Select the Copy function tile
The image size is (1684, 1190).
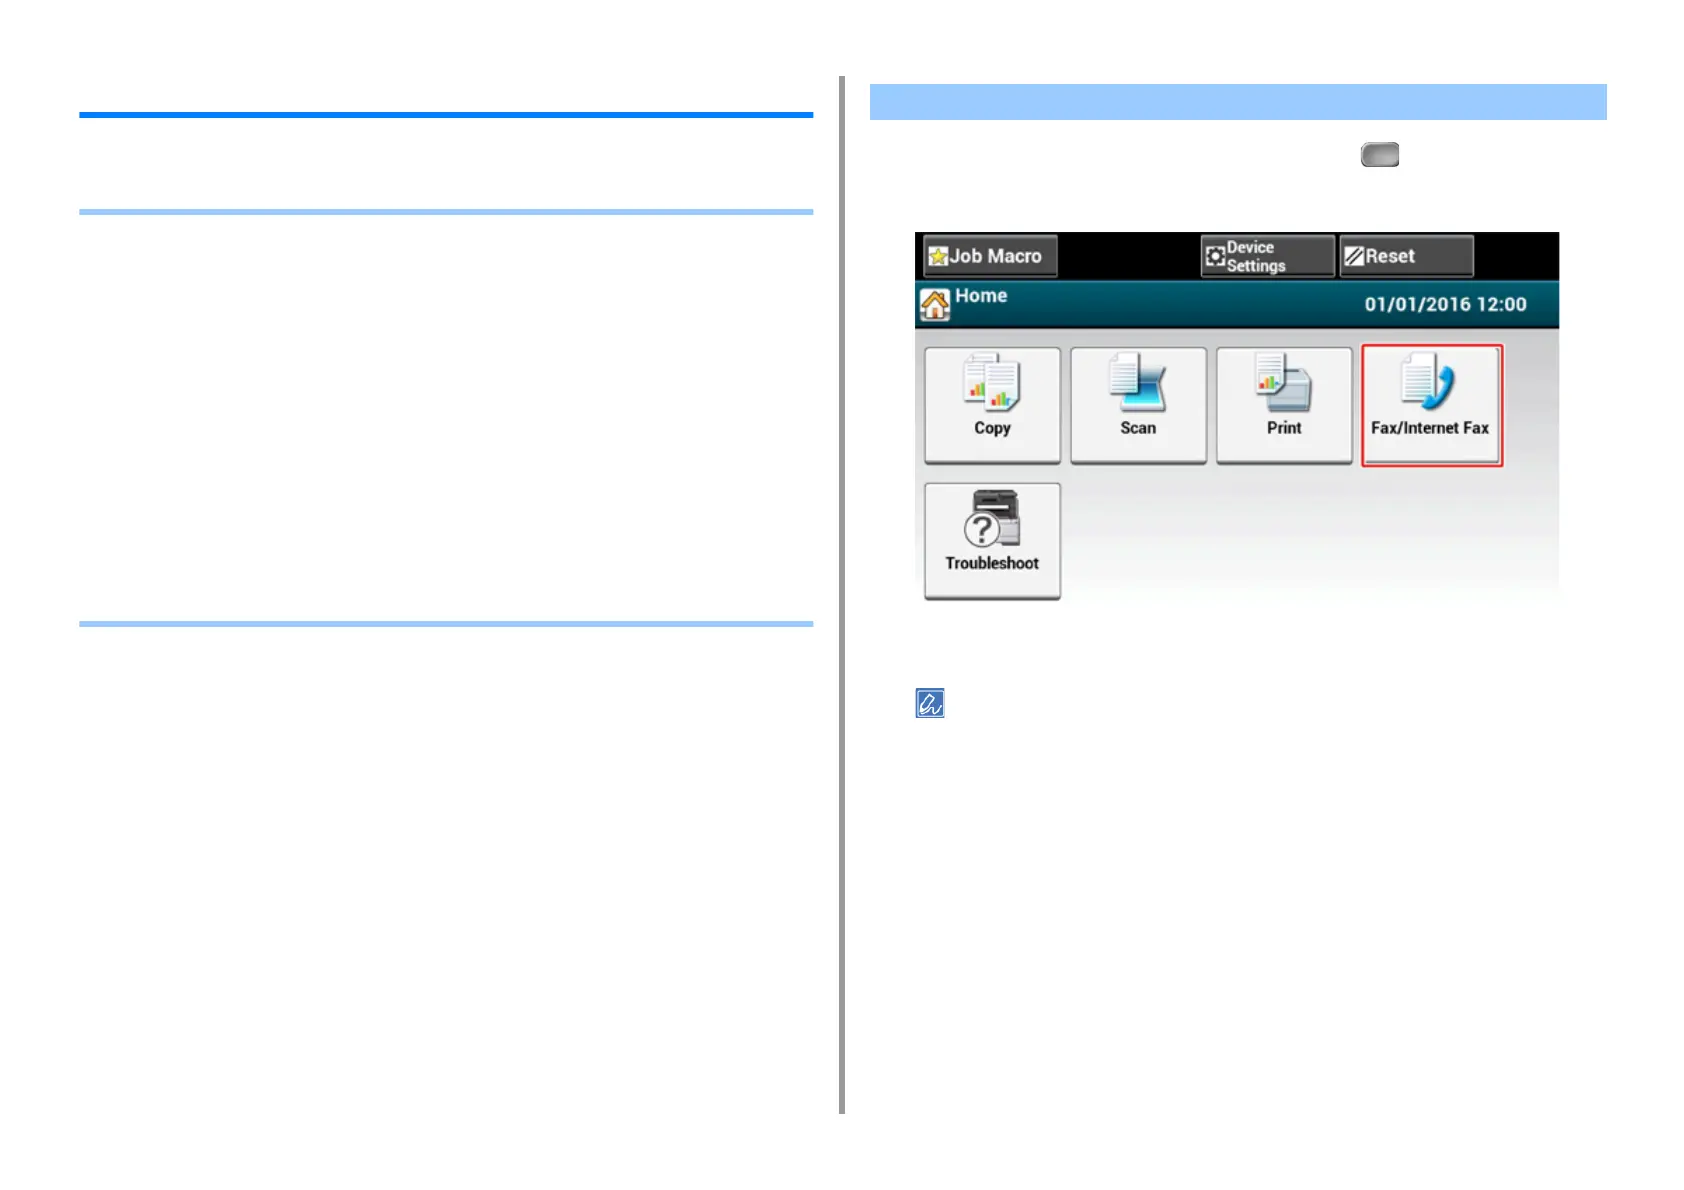point(992,405)
